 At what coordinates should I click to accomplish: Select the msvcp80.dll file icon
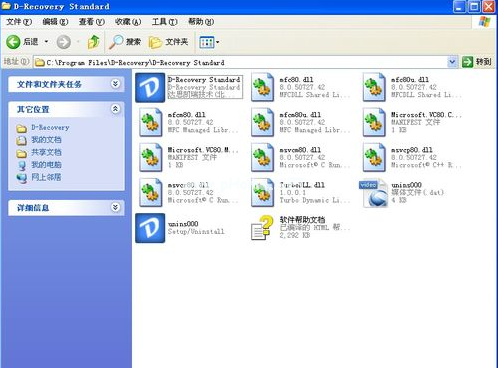374,157
